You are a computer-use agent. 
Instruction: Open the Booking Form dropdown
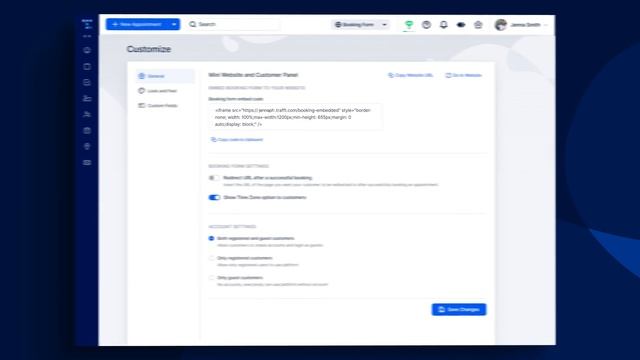point(360,24)
